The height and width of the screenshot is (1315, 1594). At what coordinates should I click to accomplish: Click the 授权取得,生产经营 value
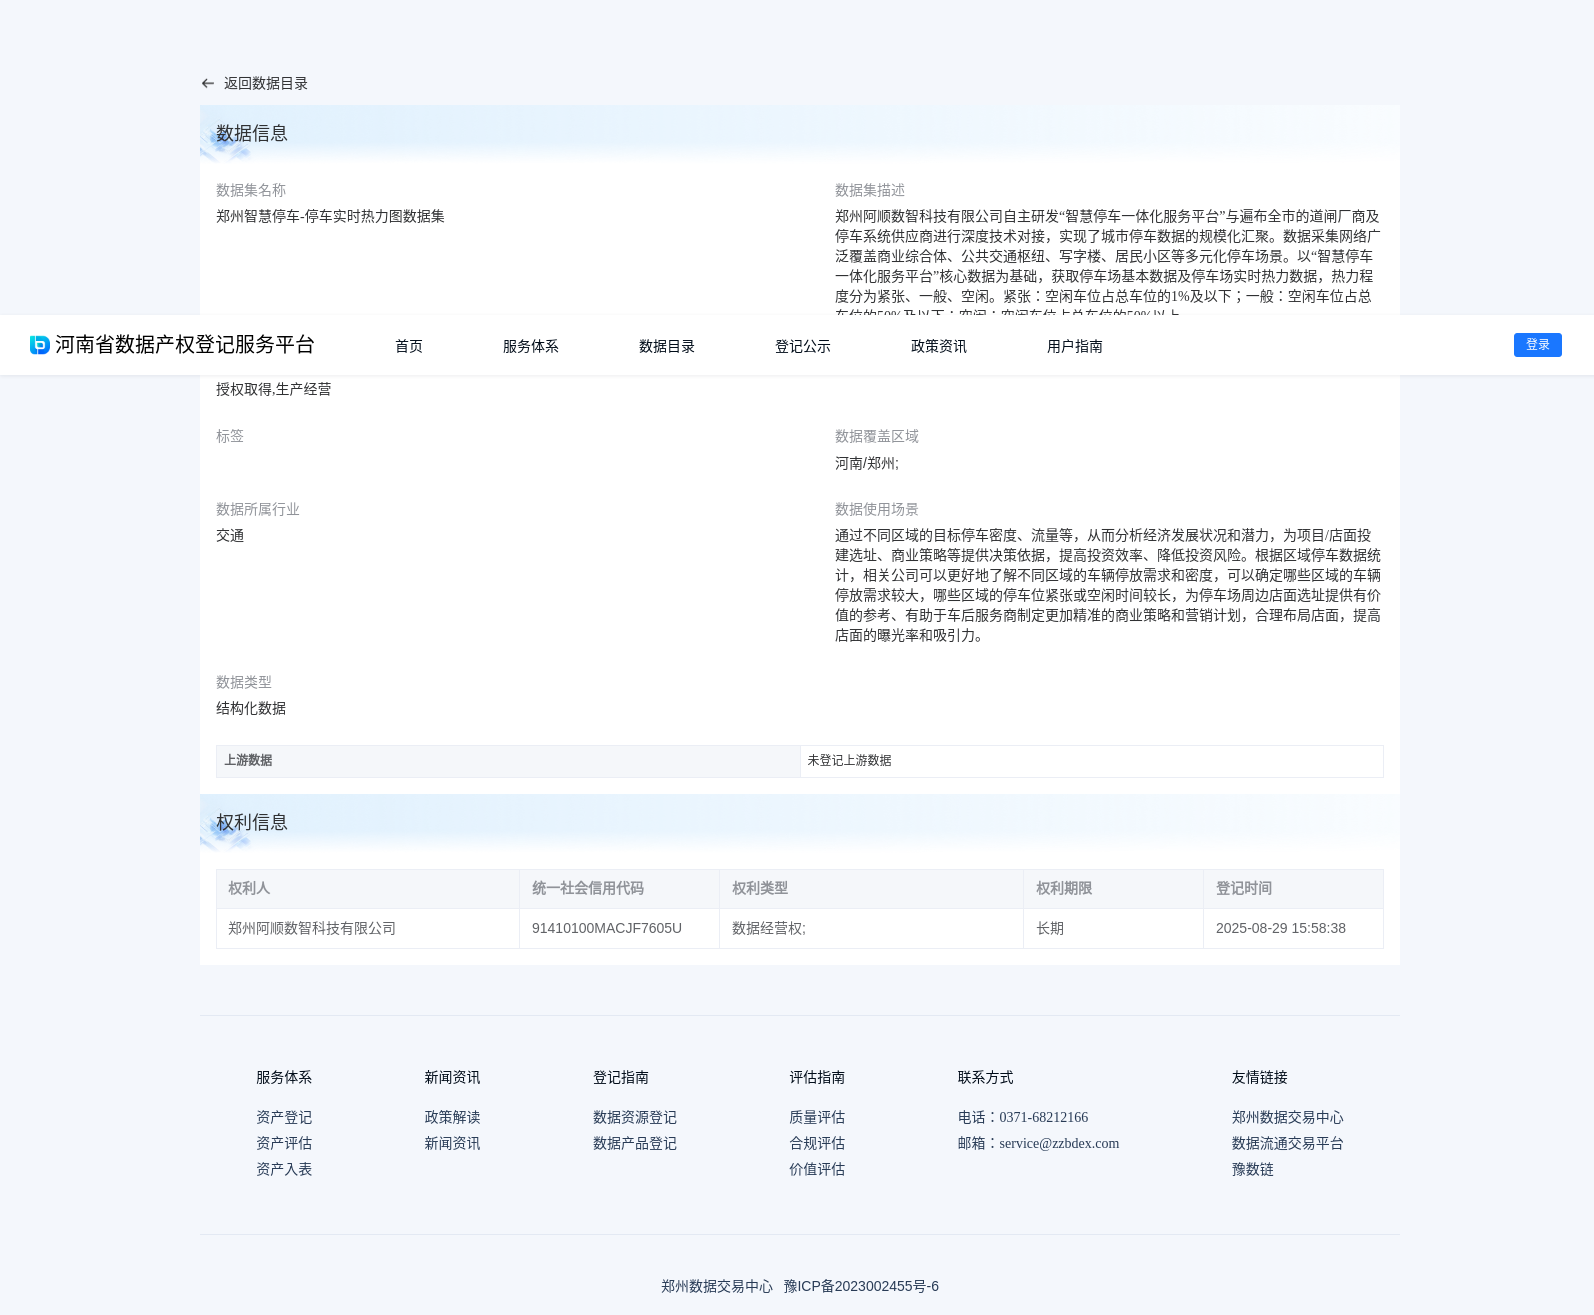tap(273, 390)
